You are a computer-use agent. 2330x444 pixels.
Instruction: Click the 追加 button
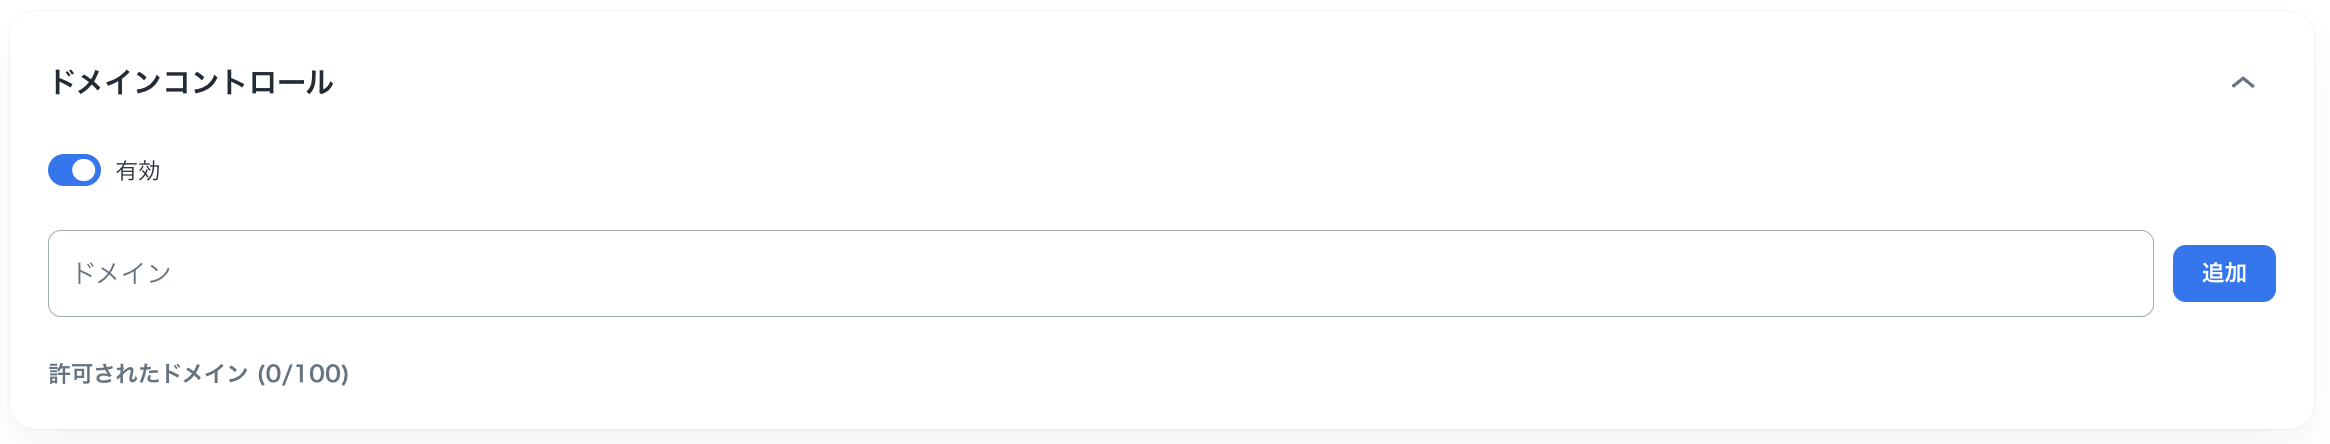coord(2223,273)
